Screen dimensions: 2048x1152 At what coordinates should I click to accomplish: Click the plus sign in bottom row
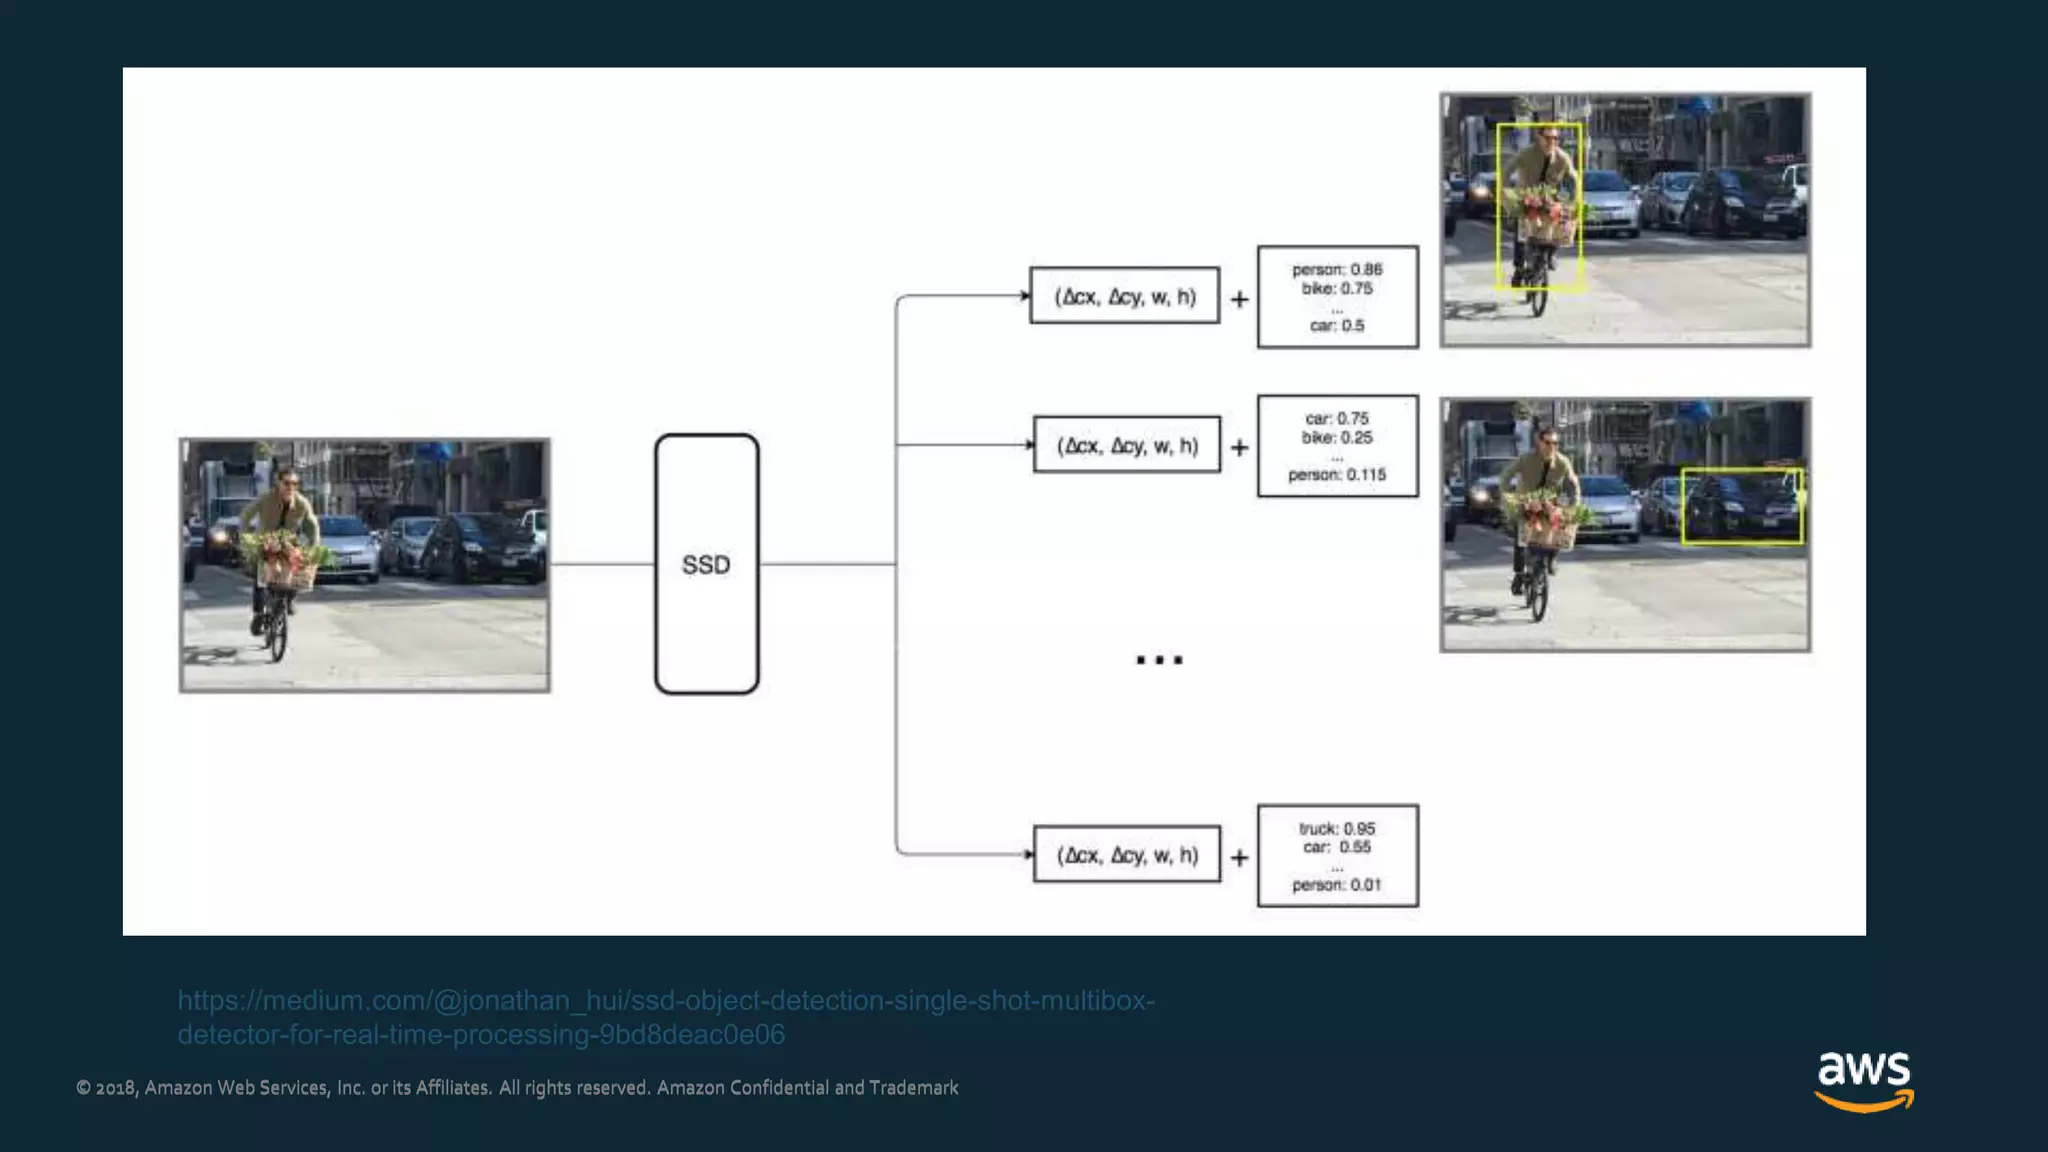(x=1239, y=857)
